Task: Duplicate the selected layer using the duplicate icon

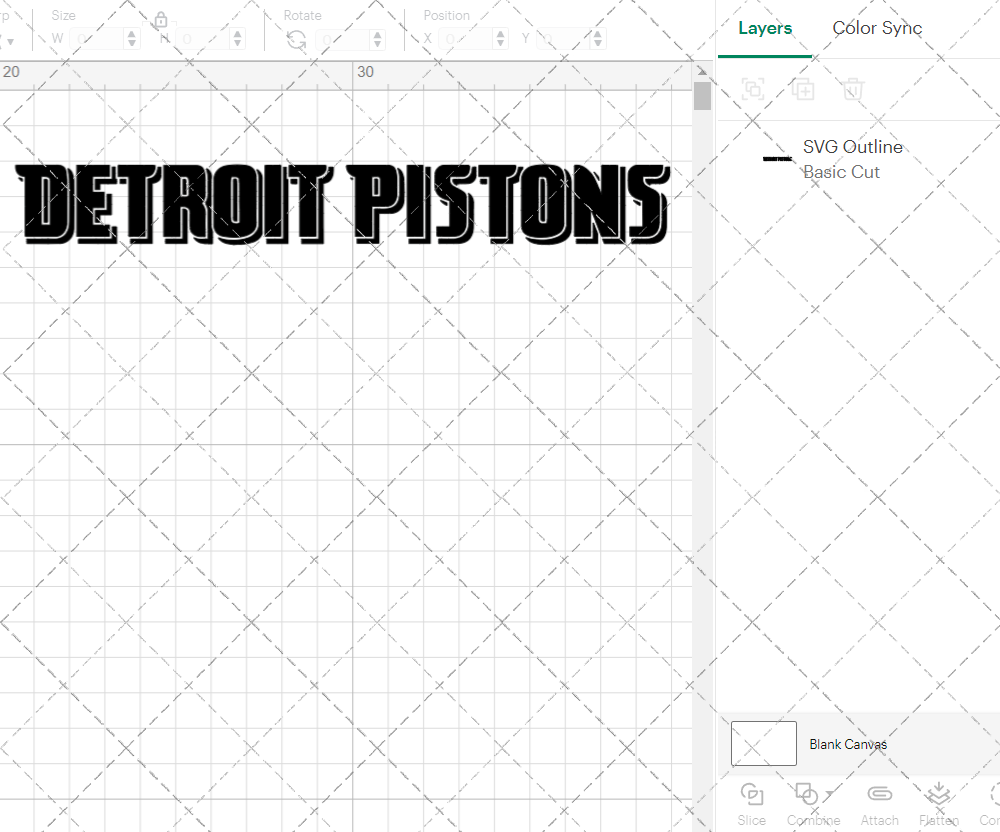Action: pos(803,89)
